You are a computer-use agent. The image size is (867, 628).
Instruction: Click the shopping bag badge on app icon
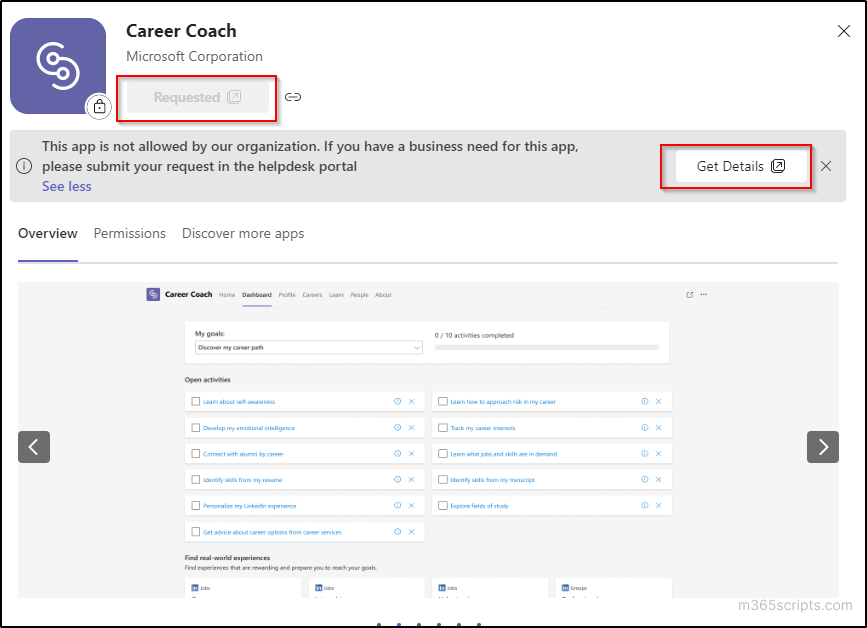(98, 108)
